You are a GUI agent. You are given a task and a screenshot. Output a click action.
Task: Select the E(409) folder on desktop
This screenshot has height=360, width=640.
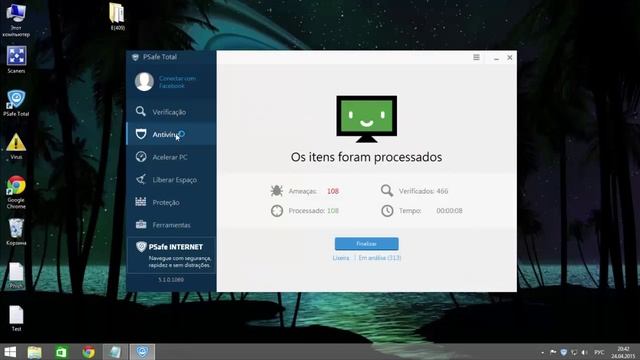(x=117, y=17)
